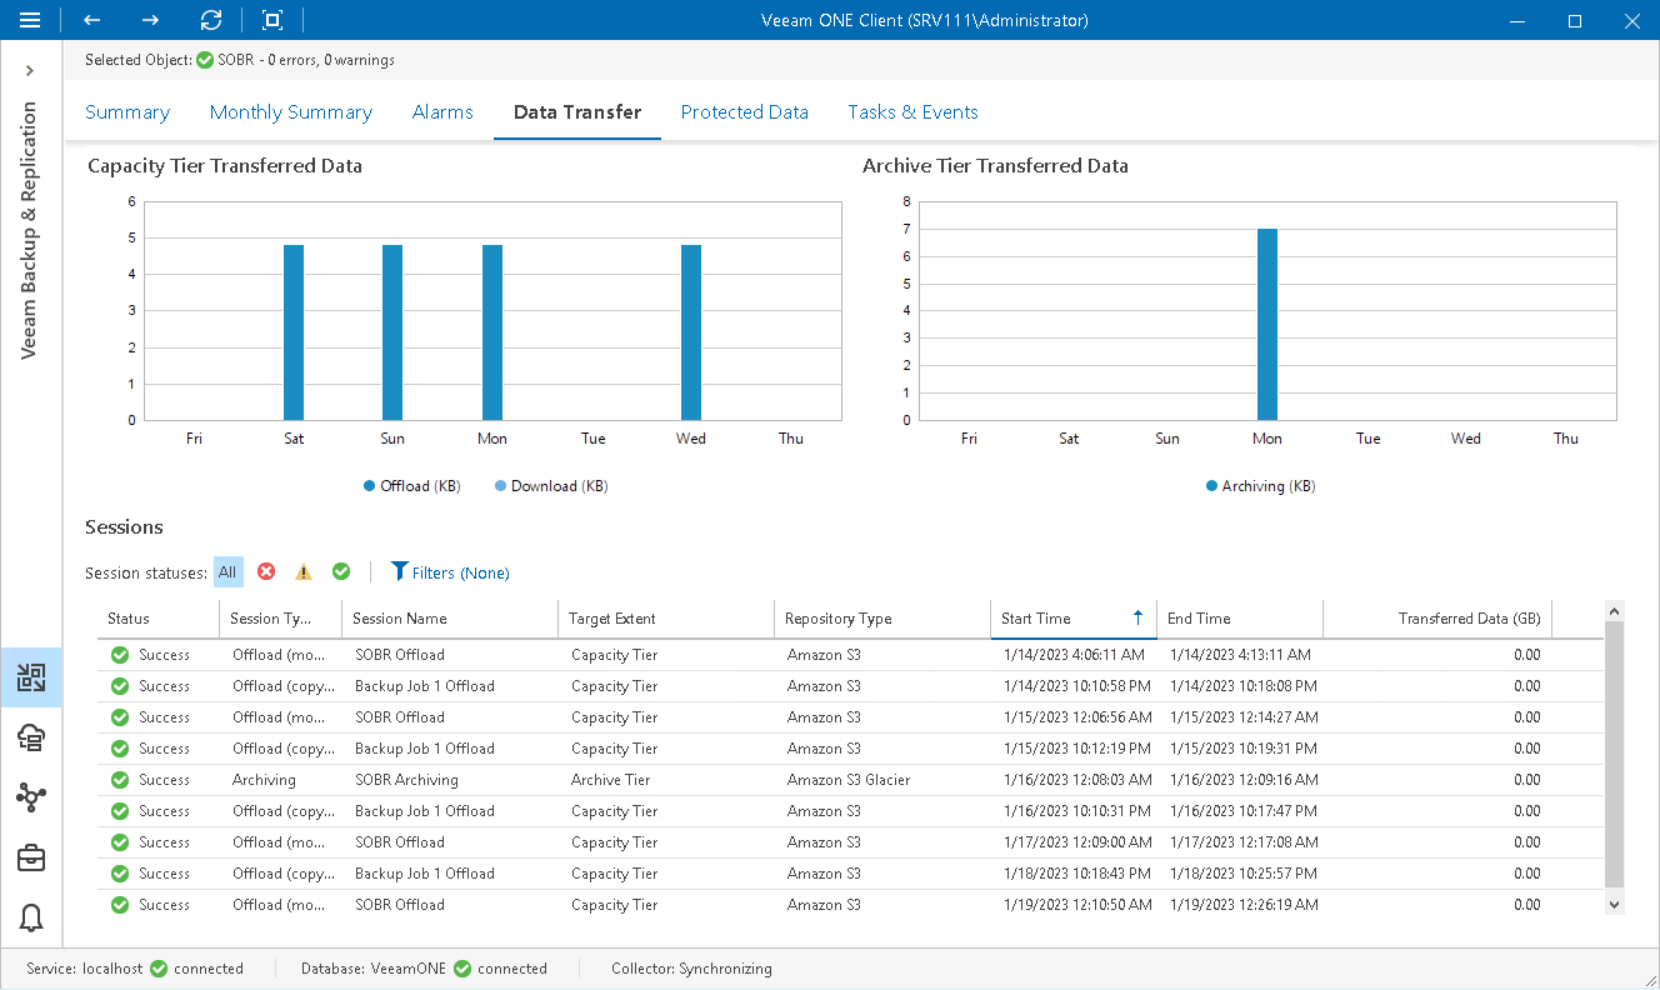Viewport: 1660px width, 990px height.
Task: Show only warning sessions
Action: [303, 571]
